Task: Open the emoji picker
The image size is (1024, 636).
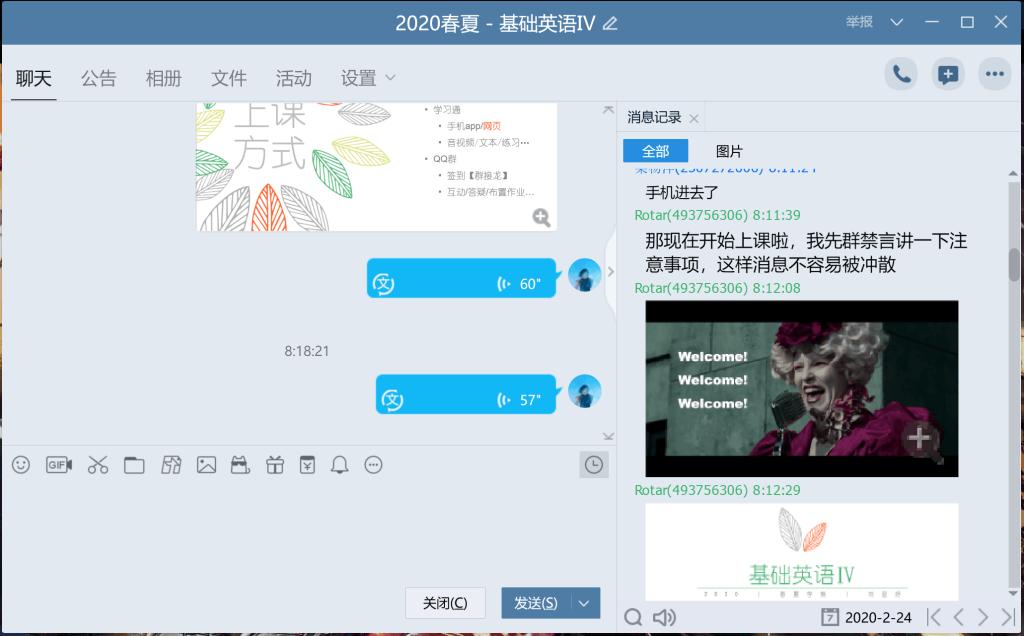Action: 21,465
